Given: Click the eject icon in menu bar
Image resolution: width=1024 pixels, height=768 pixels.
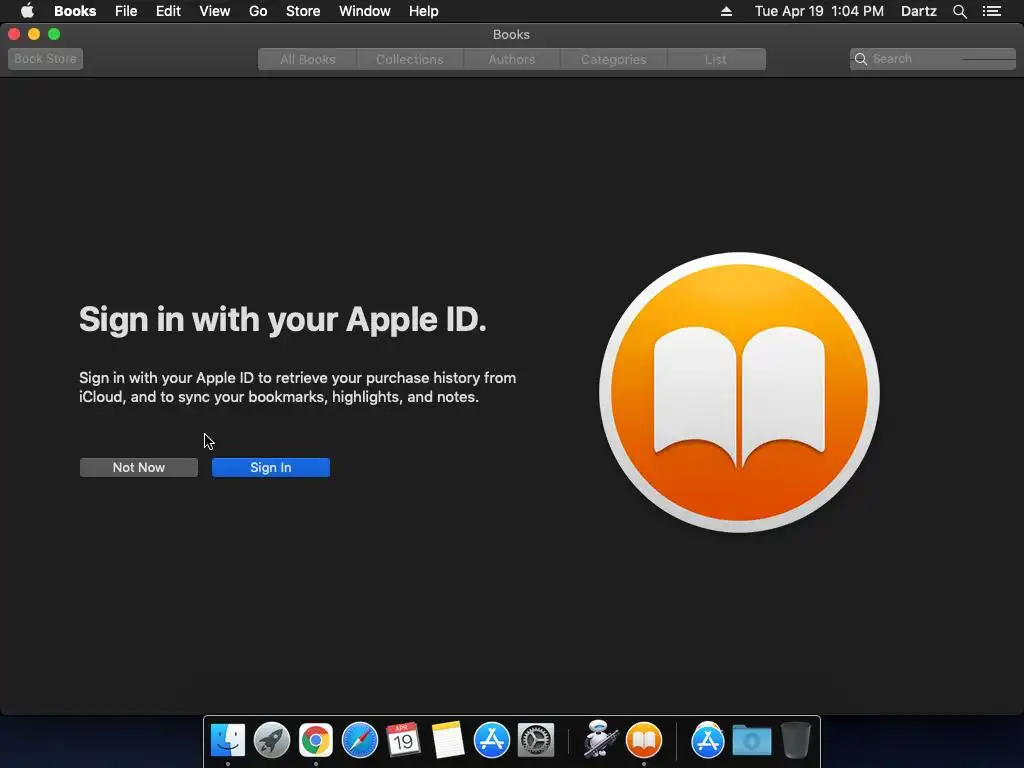Looking at the screenshot, I should coord(726,11).
